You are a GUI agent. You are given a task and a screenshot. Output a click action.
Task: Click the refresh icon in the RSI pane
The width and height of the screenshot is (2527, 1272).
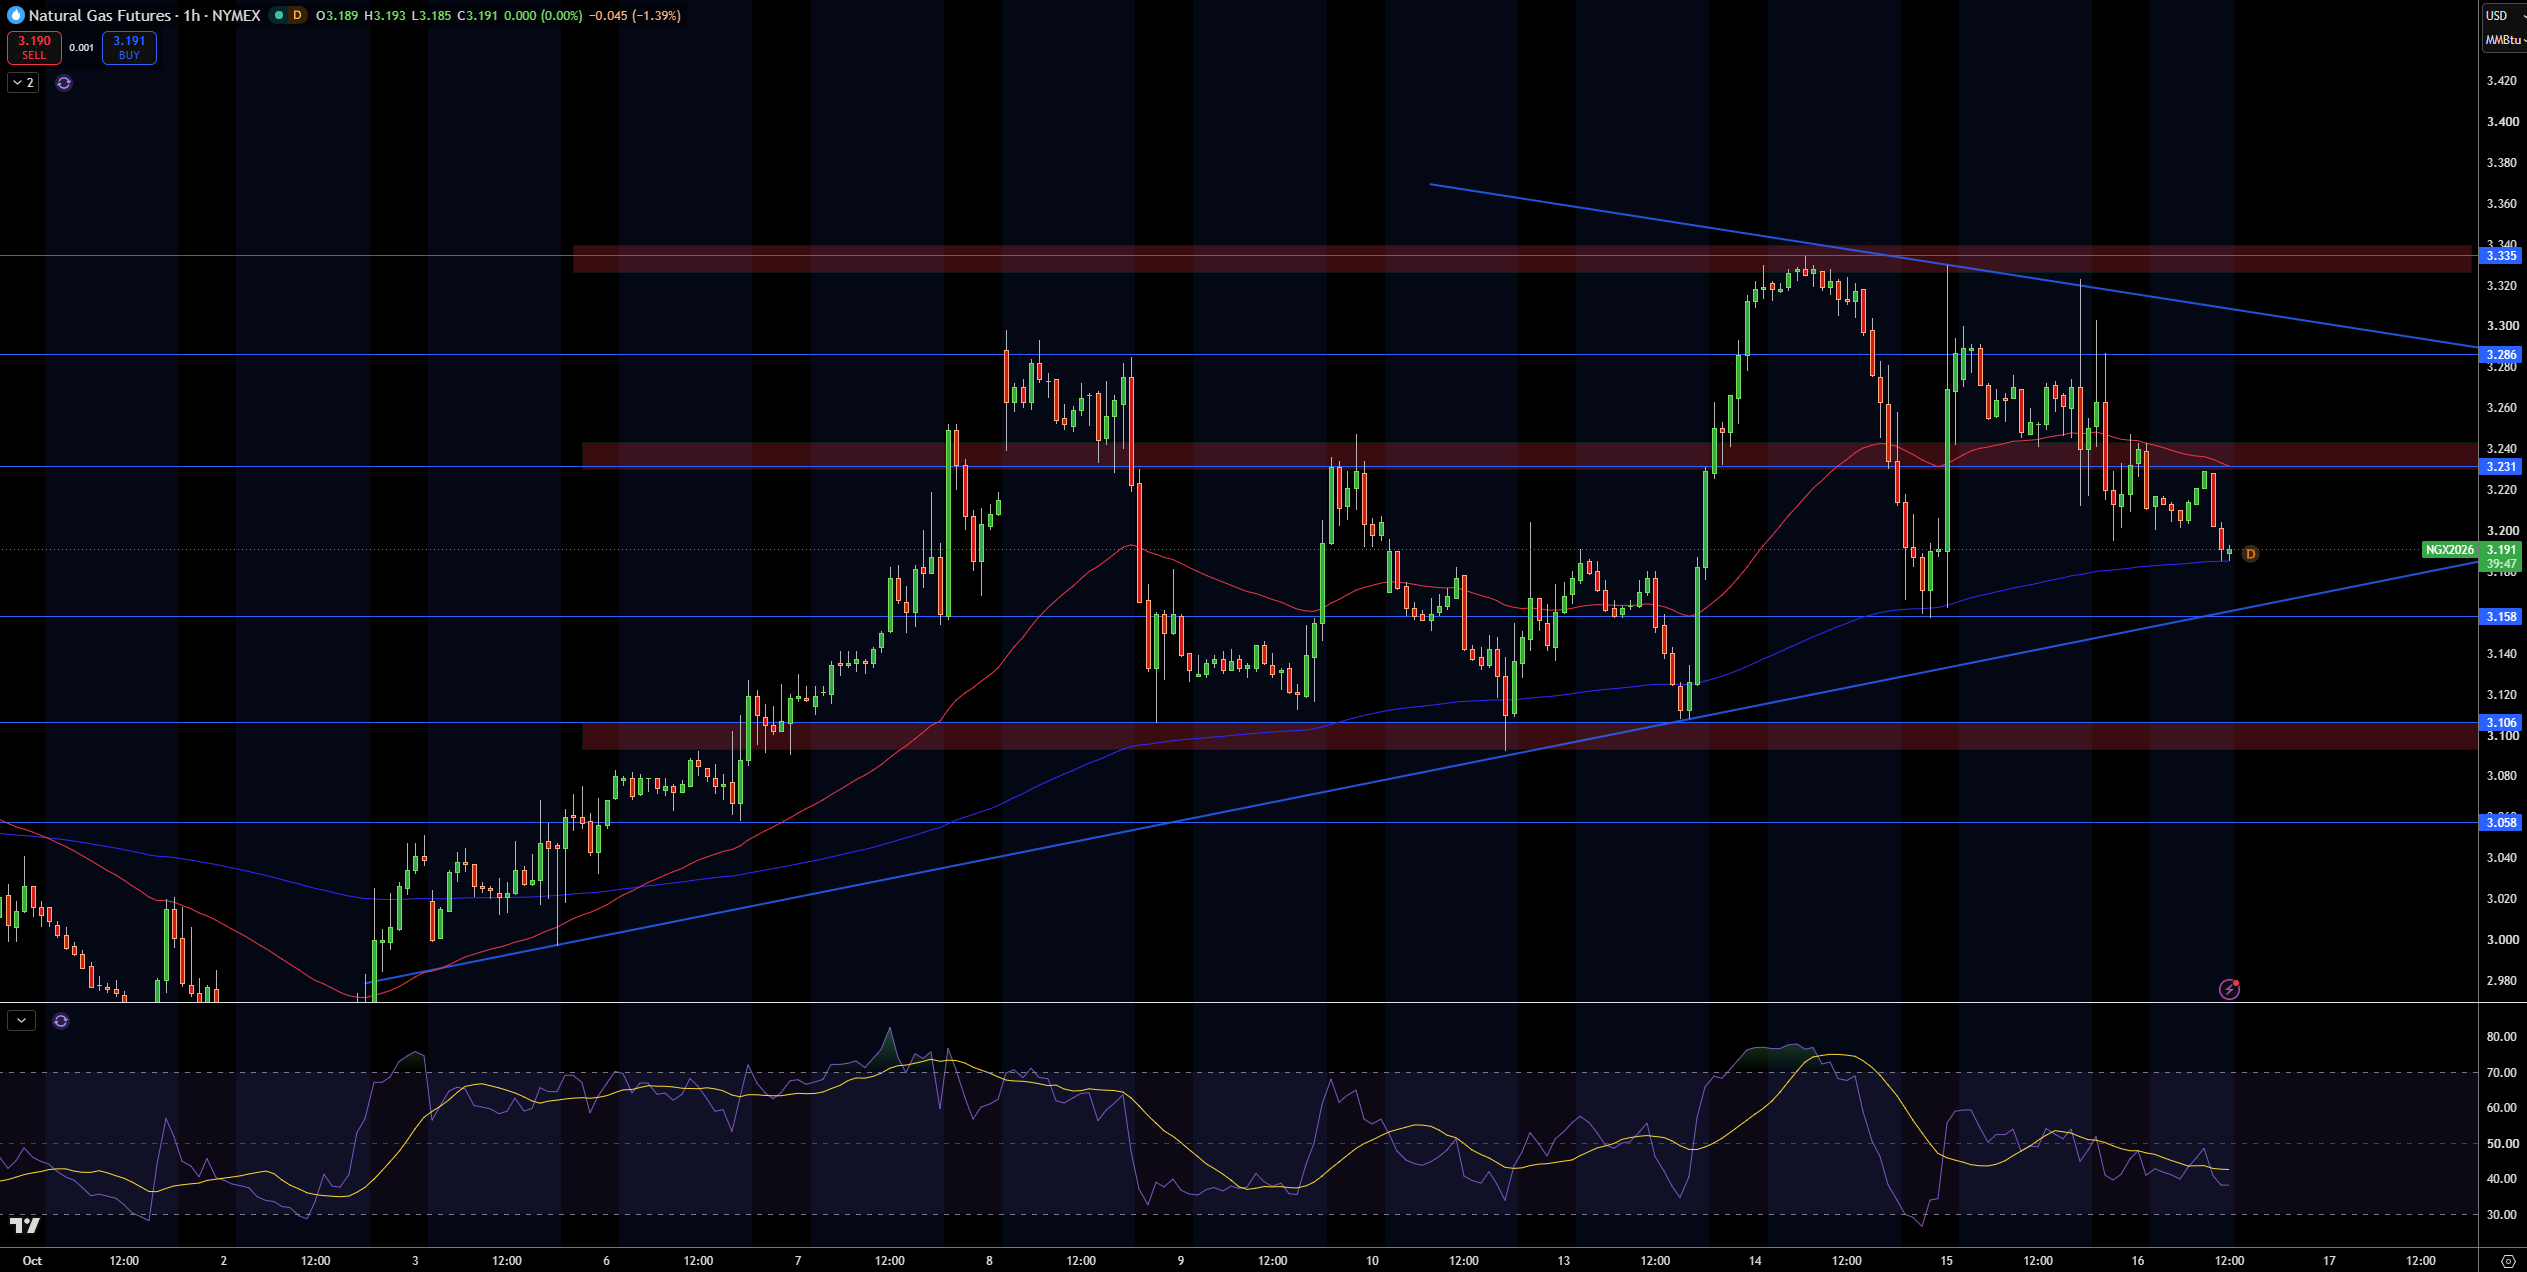[61, 1021]
